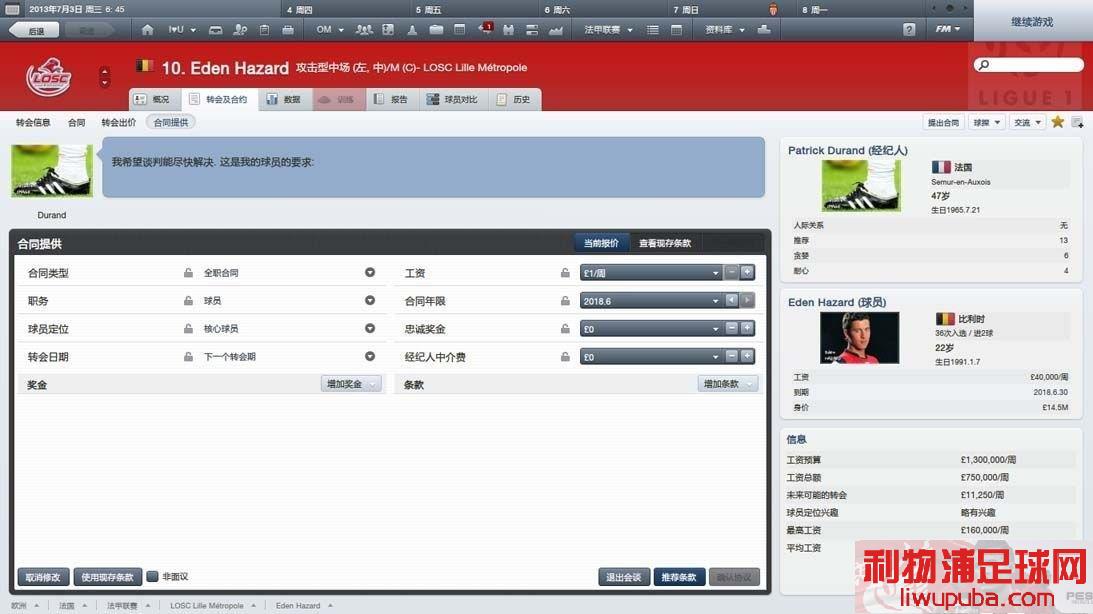Toggle the lock on 合同类型
Screen dimensions: 1093x614
point(188,273)
